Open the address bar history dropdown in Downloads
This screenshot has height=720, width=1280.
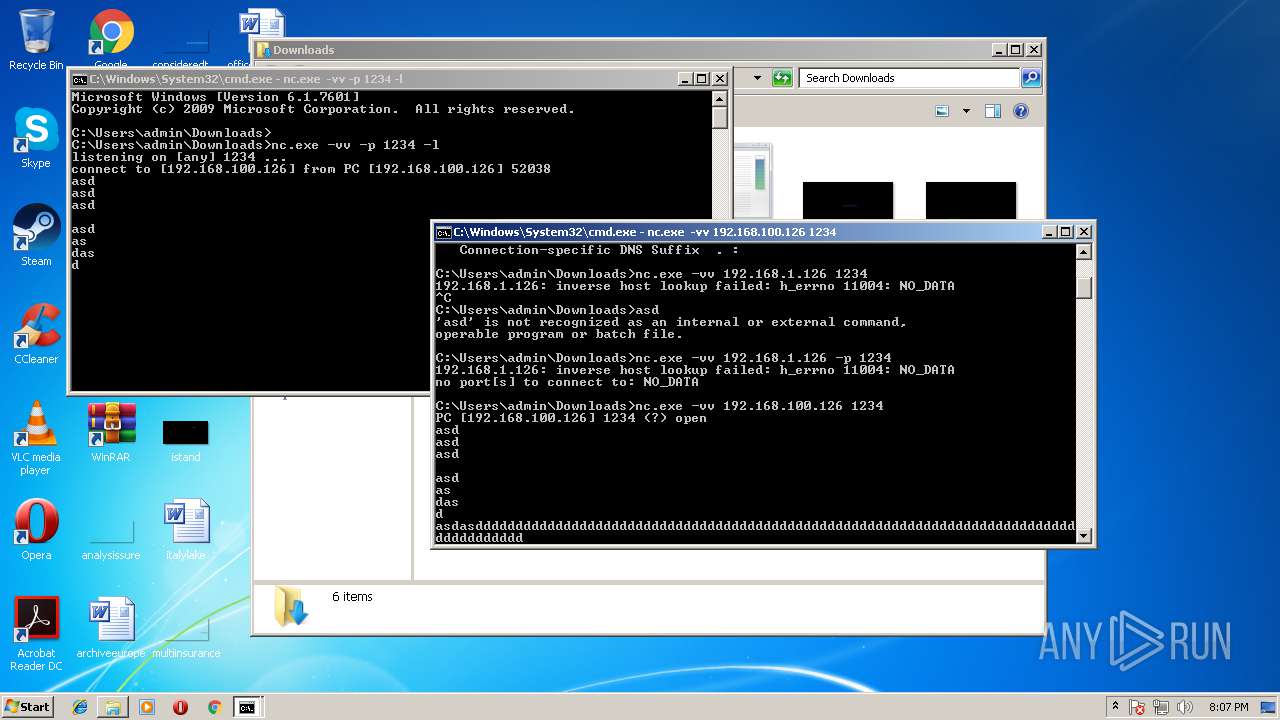(757, 78)
